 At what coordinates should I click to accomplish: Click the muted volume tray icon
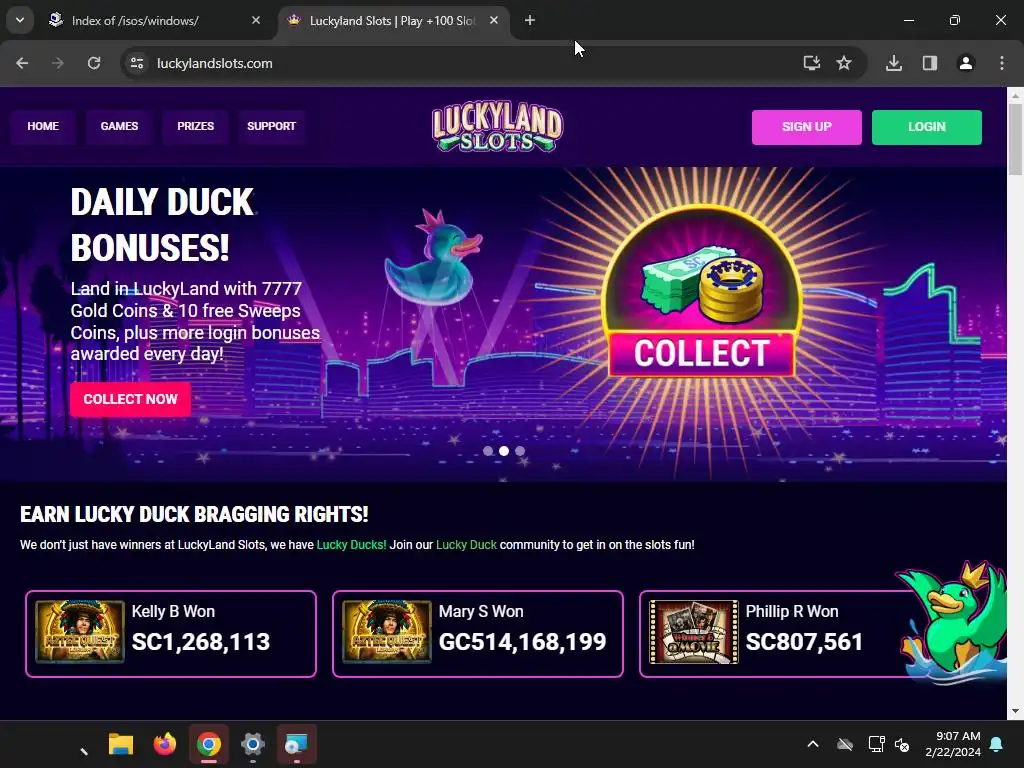click(x=903, y=744)
